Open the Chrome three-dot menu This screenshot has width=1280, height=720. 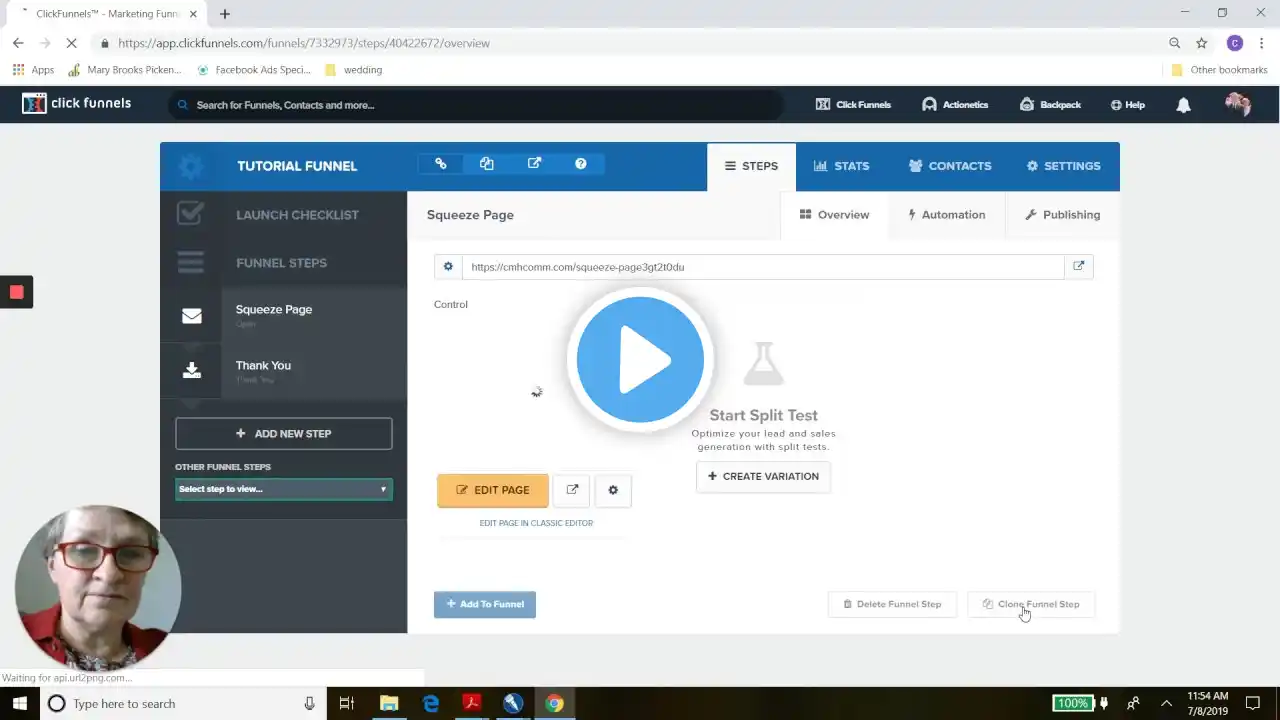(1261, 43)
